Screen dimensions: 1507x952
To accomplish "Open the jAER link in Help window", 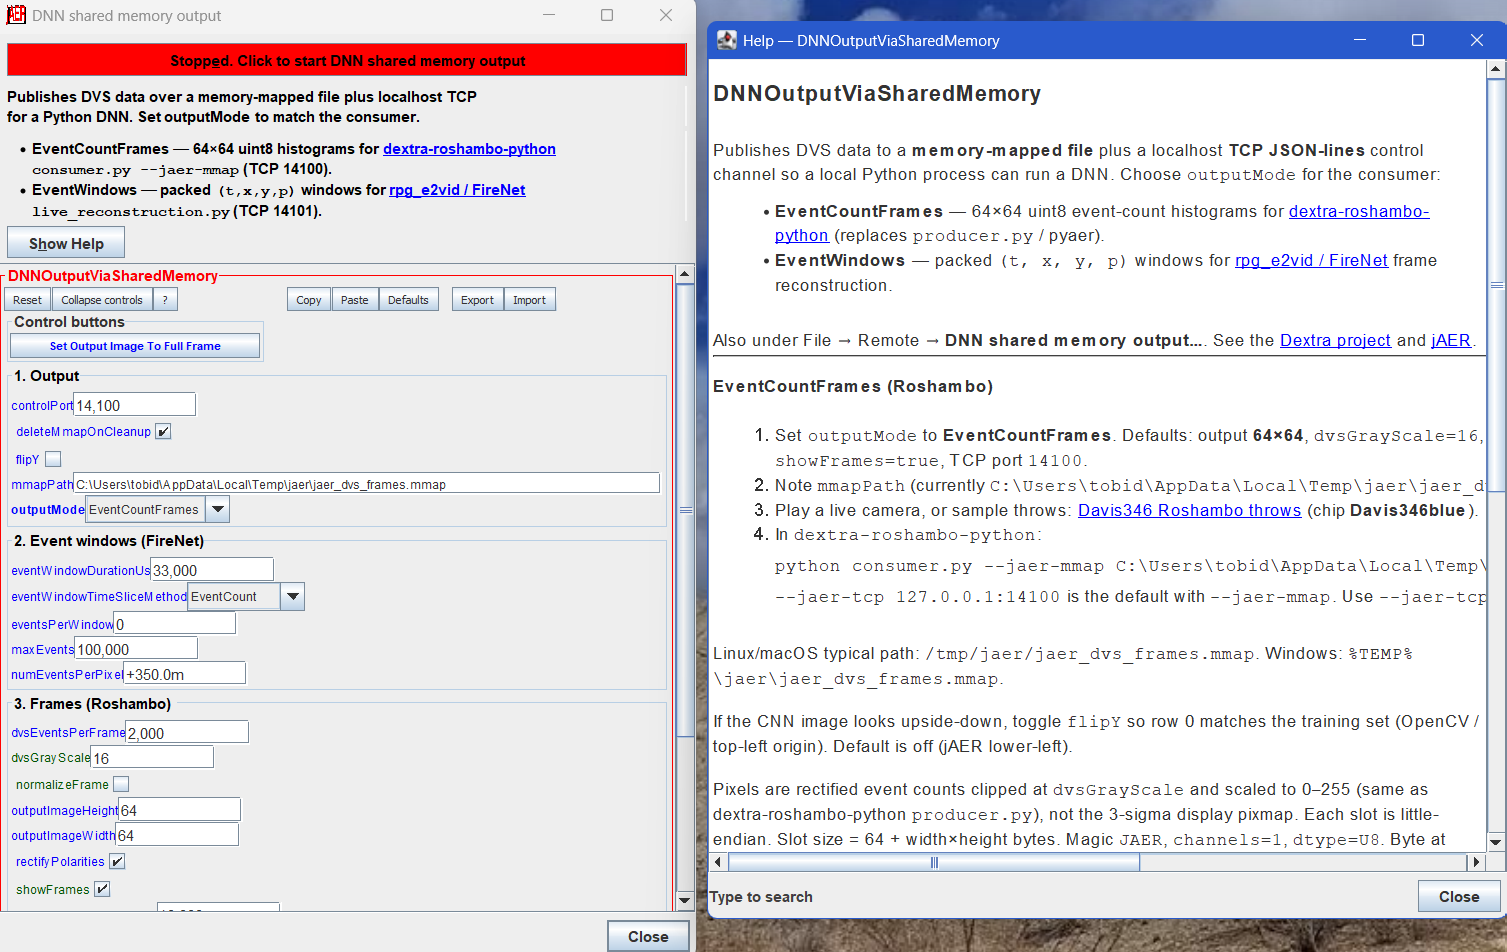I will [x=1451, y=340].
